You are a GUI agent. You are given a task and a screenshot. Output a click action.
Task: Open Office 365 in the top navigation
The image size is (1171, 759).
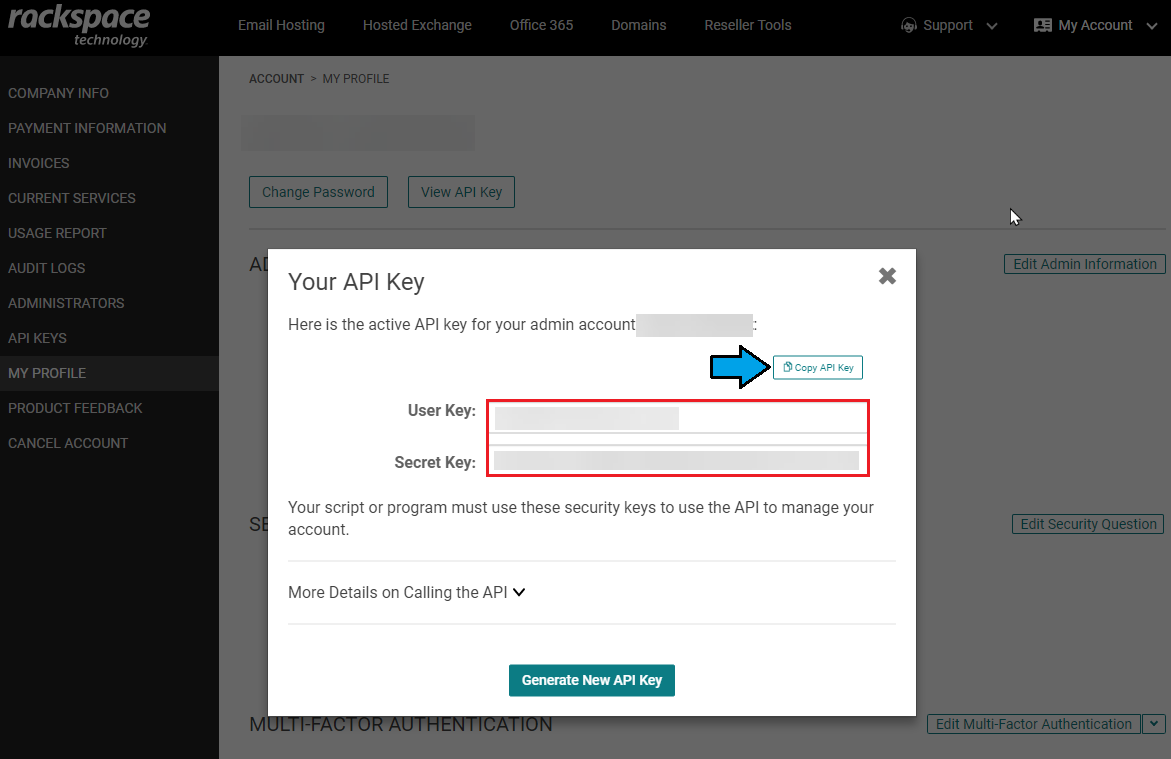click(541, 25)
